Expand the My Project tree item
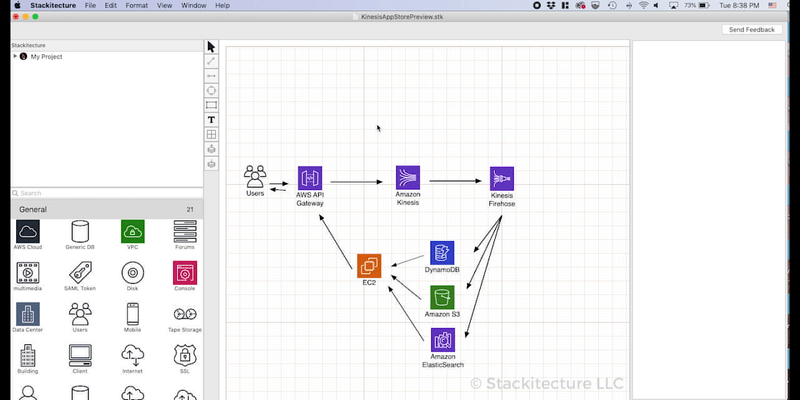 (15, 57)
